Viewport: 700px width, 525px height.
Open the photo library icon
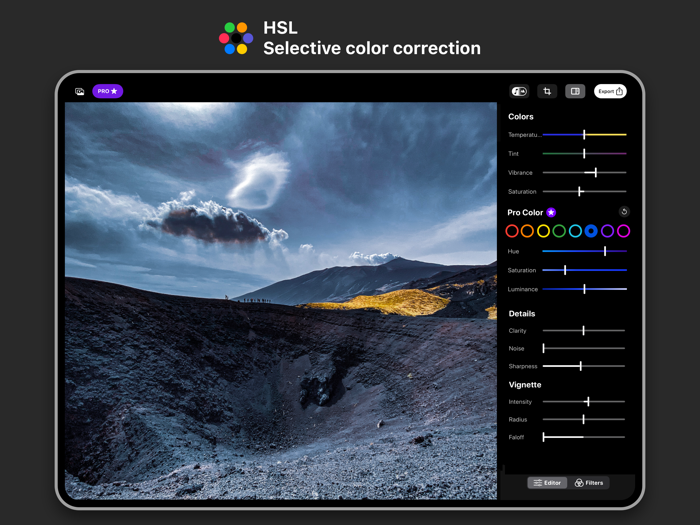coord(79,92)
